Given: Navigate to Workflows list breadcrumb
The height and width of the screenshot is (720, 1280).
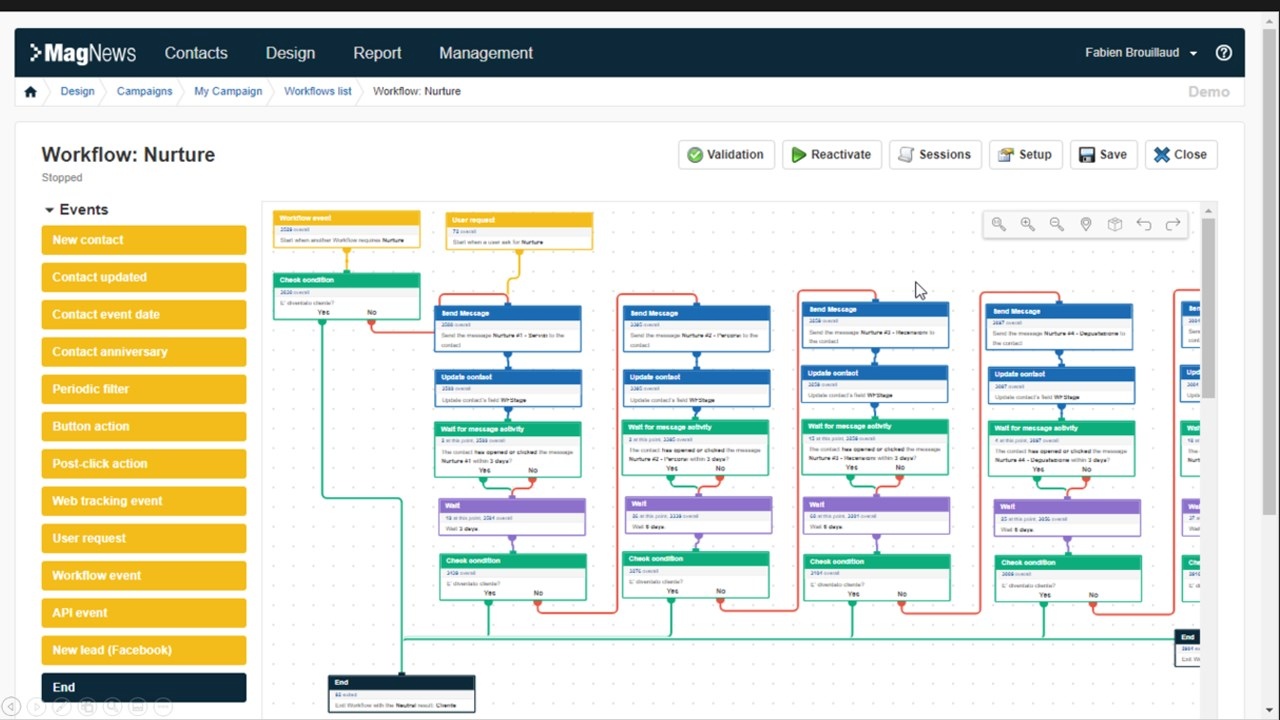Looking at the screenshot, I should [x=318, y=91].
